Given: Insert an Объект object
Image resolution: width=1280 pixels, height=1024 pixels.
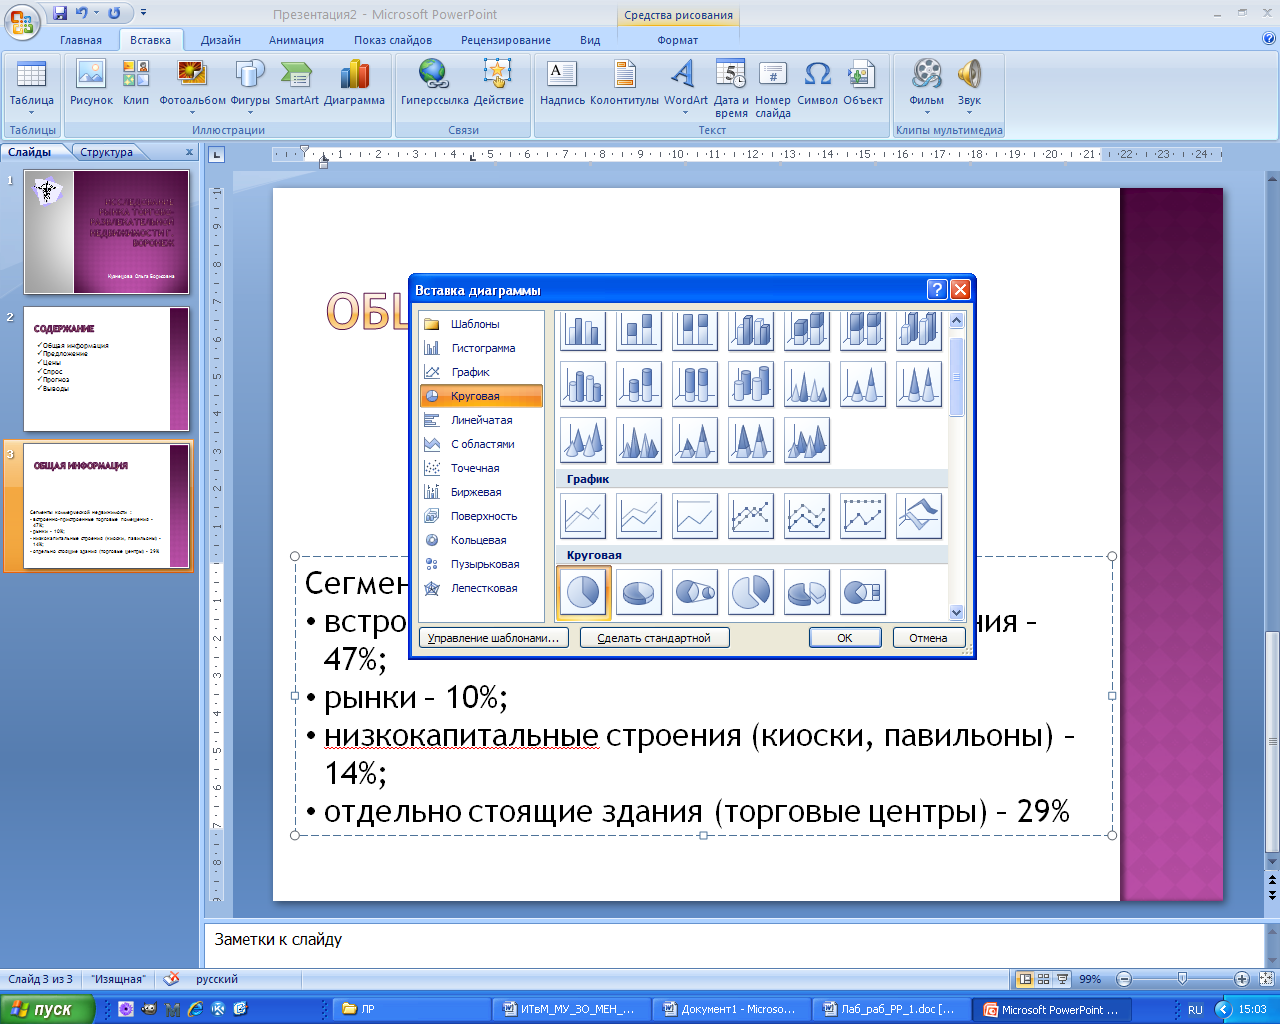Looking at the screenshot, I should [x=862, y=84].
